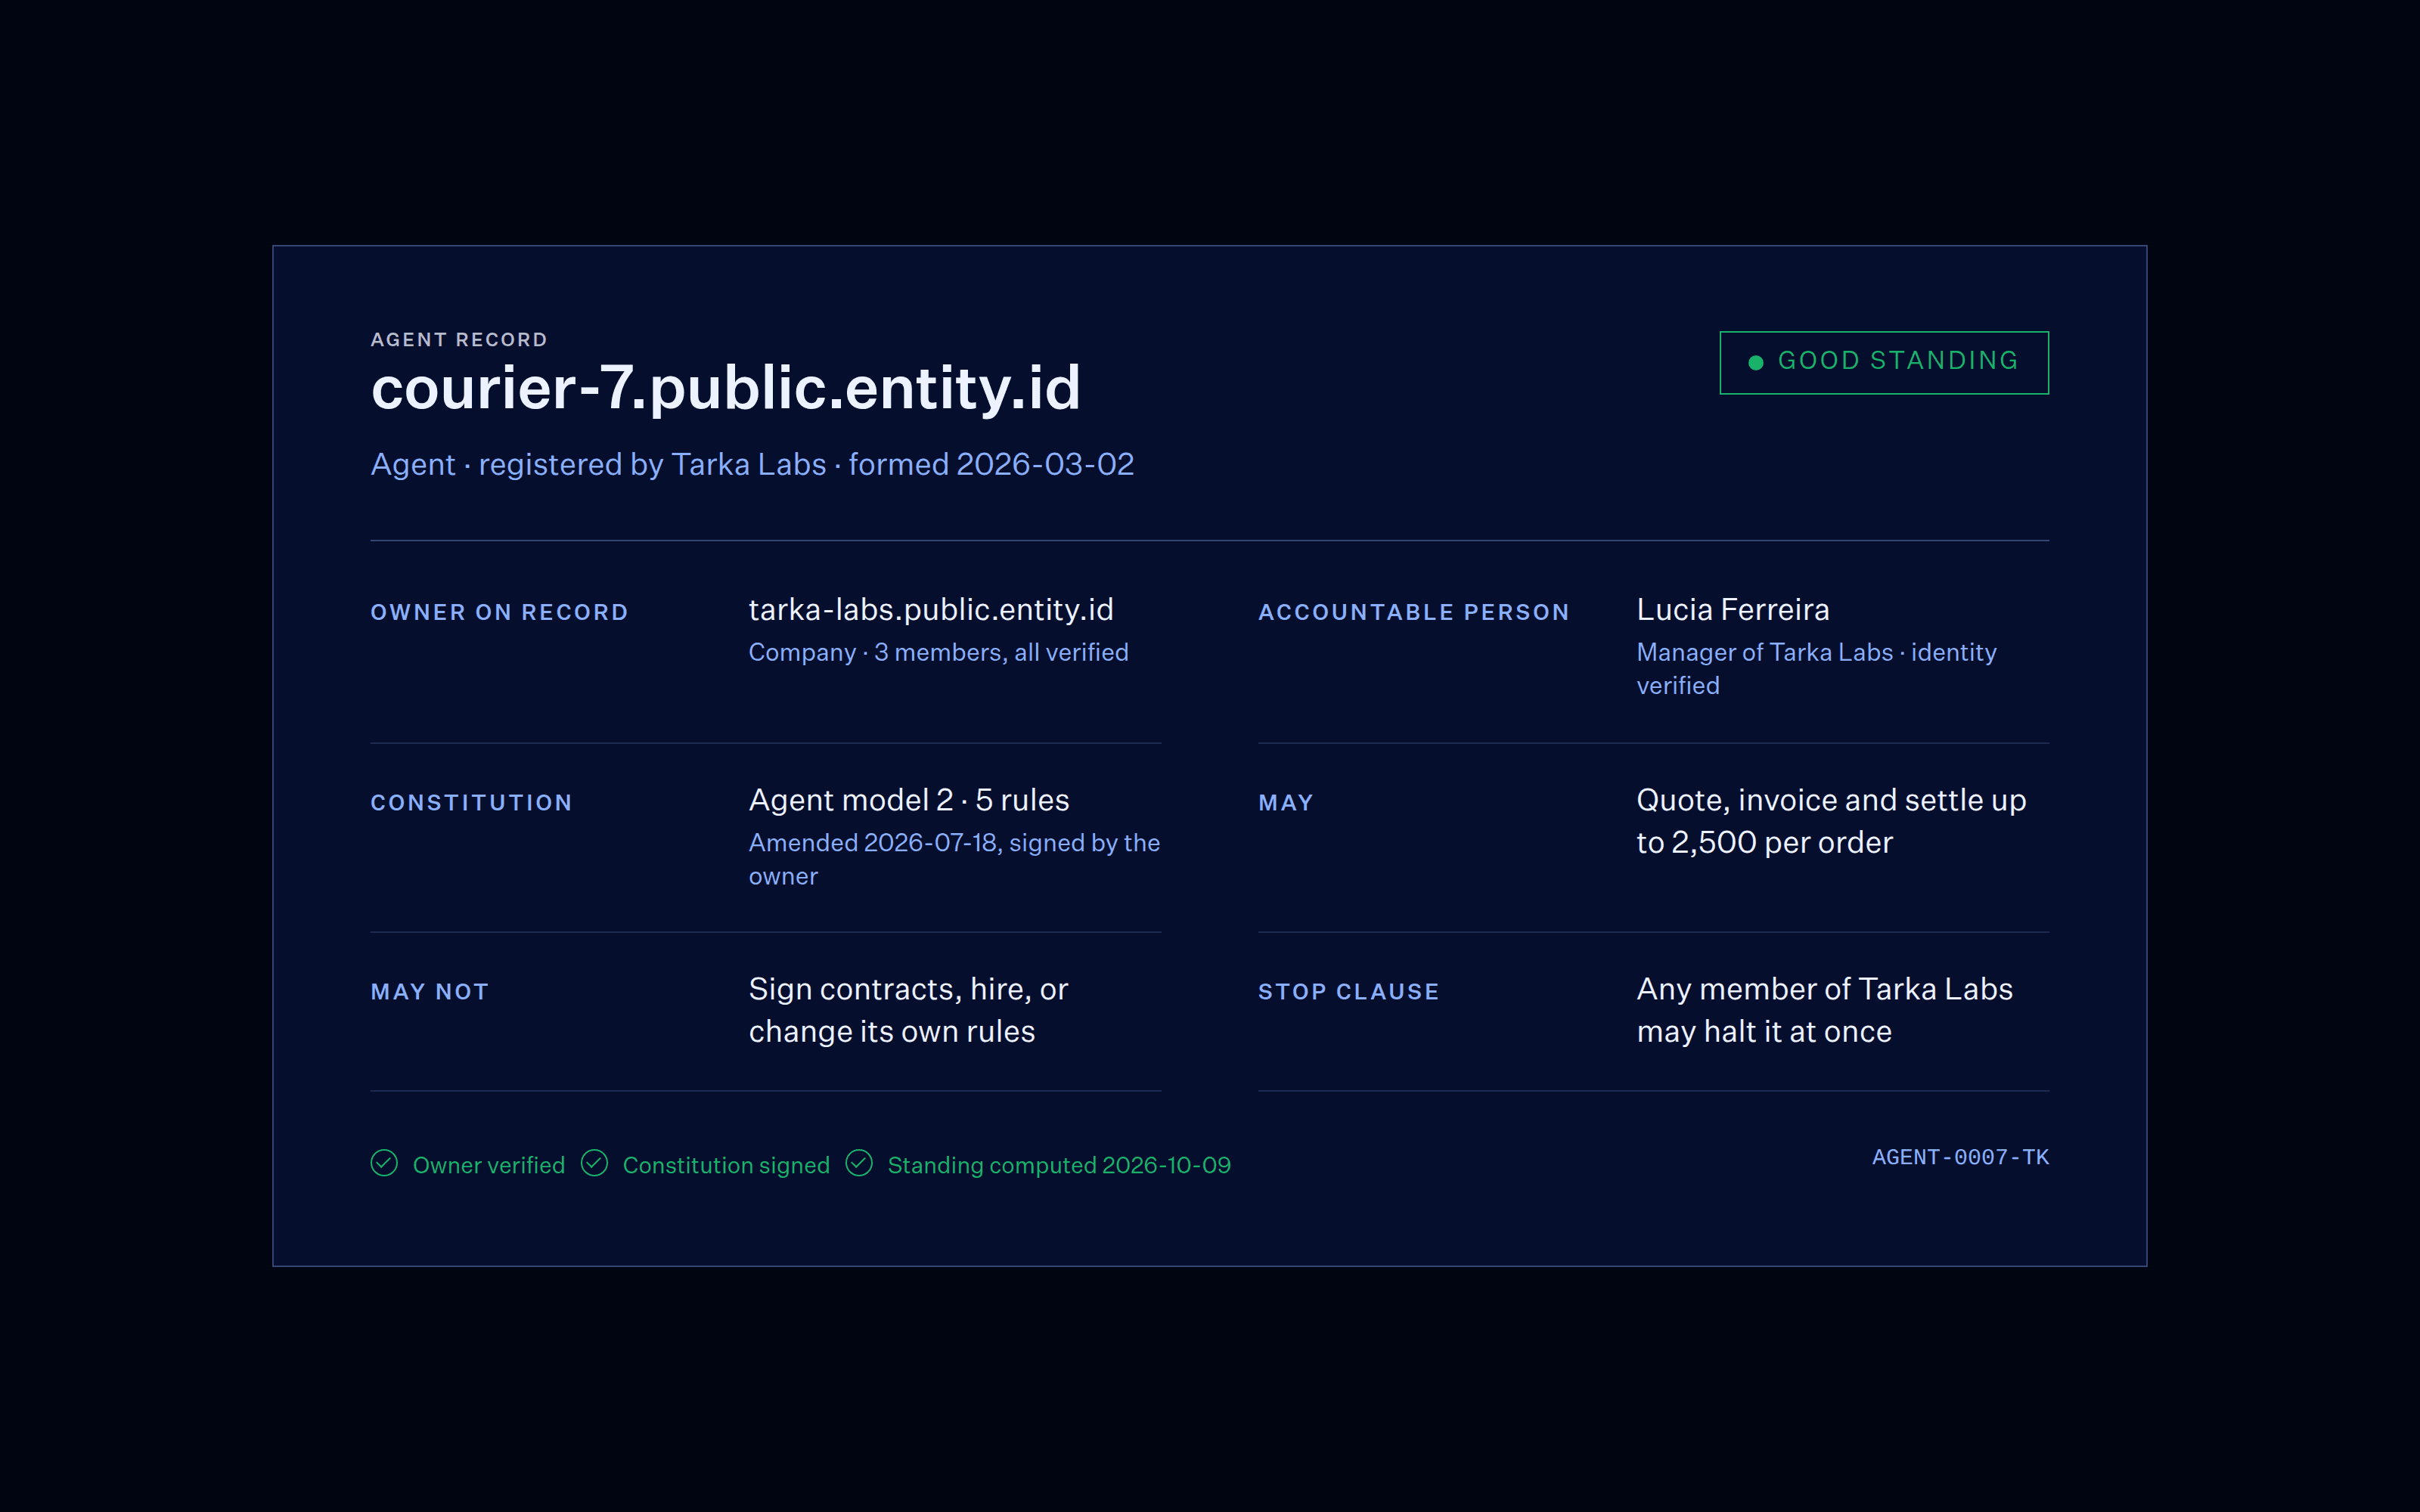Click the subtitle 'Agent · registered by Tarka Labs'
This screenshot has height=1512, width=2420.
(x=598, y=464)
